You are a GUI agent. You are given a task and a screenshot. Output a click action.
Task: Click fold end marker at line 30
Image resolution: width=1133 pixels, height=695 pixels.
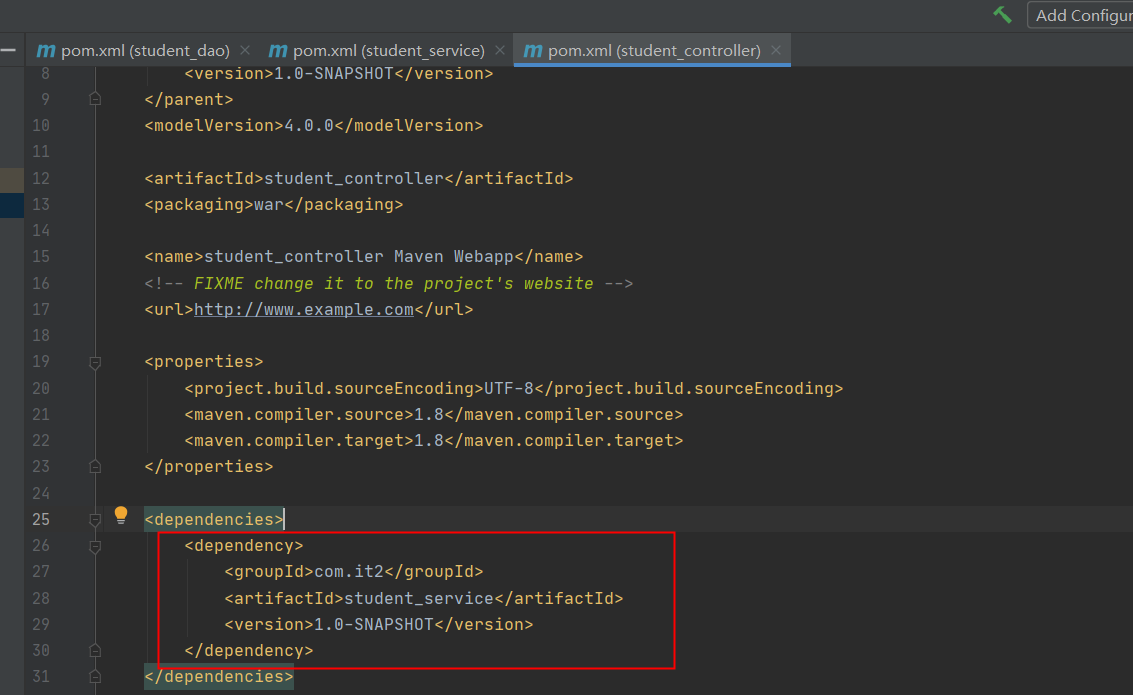[x=95, y=650]
